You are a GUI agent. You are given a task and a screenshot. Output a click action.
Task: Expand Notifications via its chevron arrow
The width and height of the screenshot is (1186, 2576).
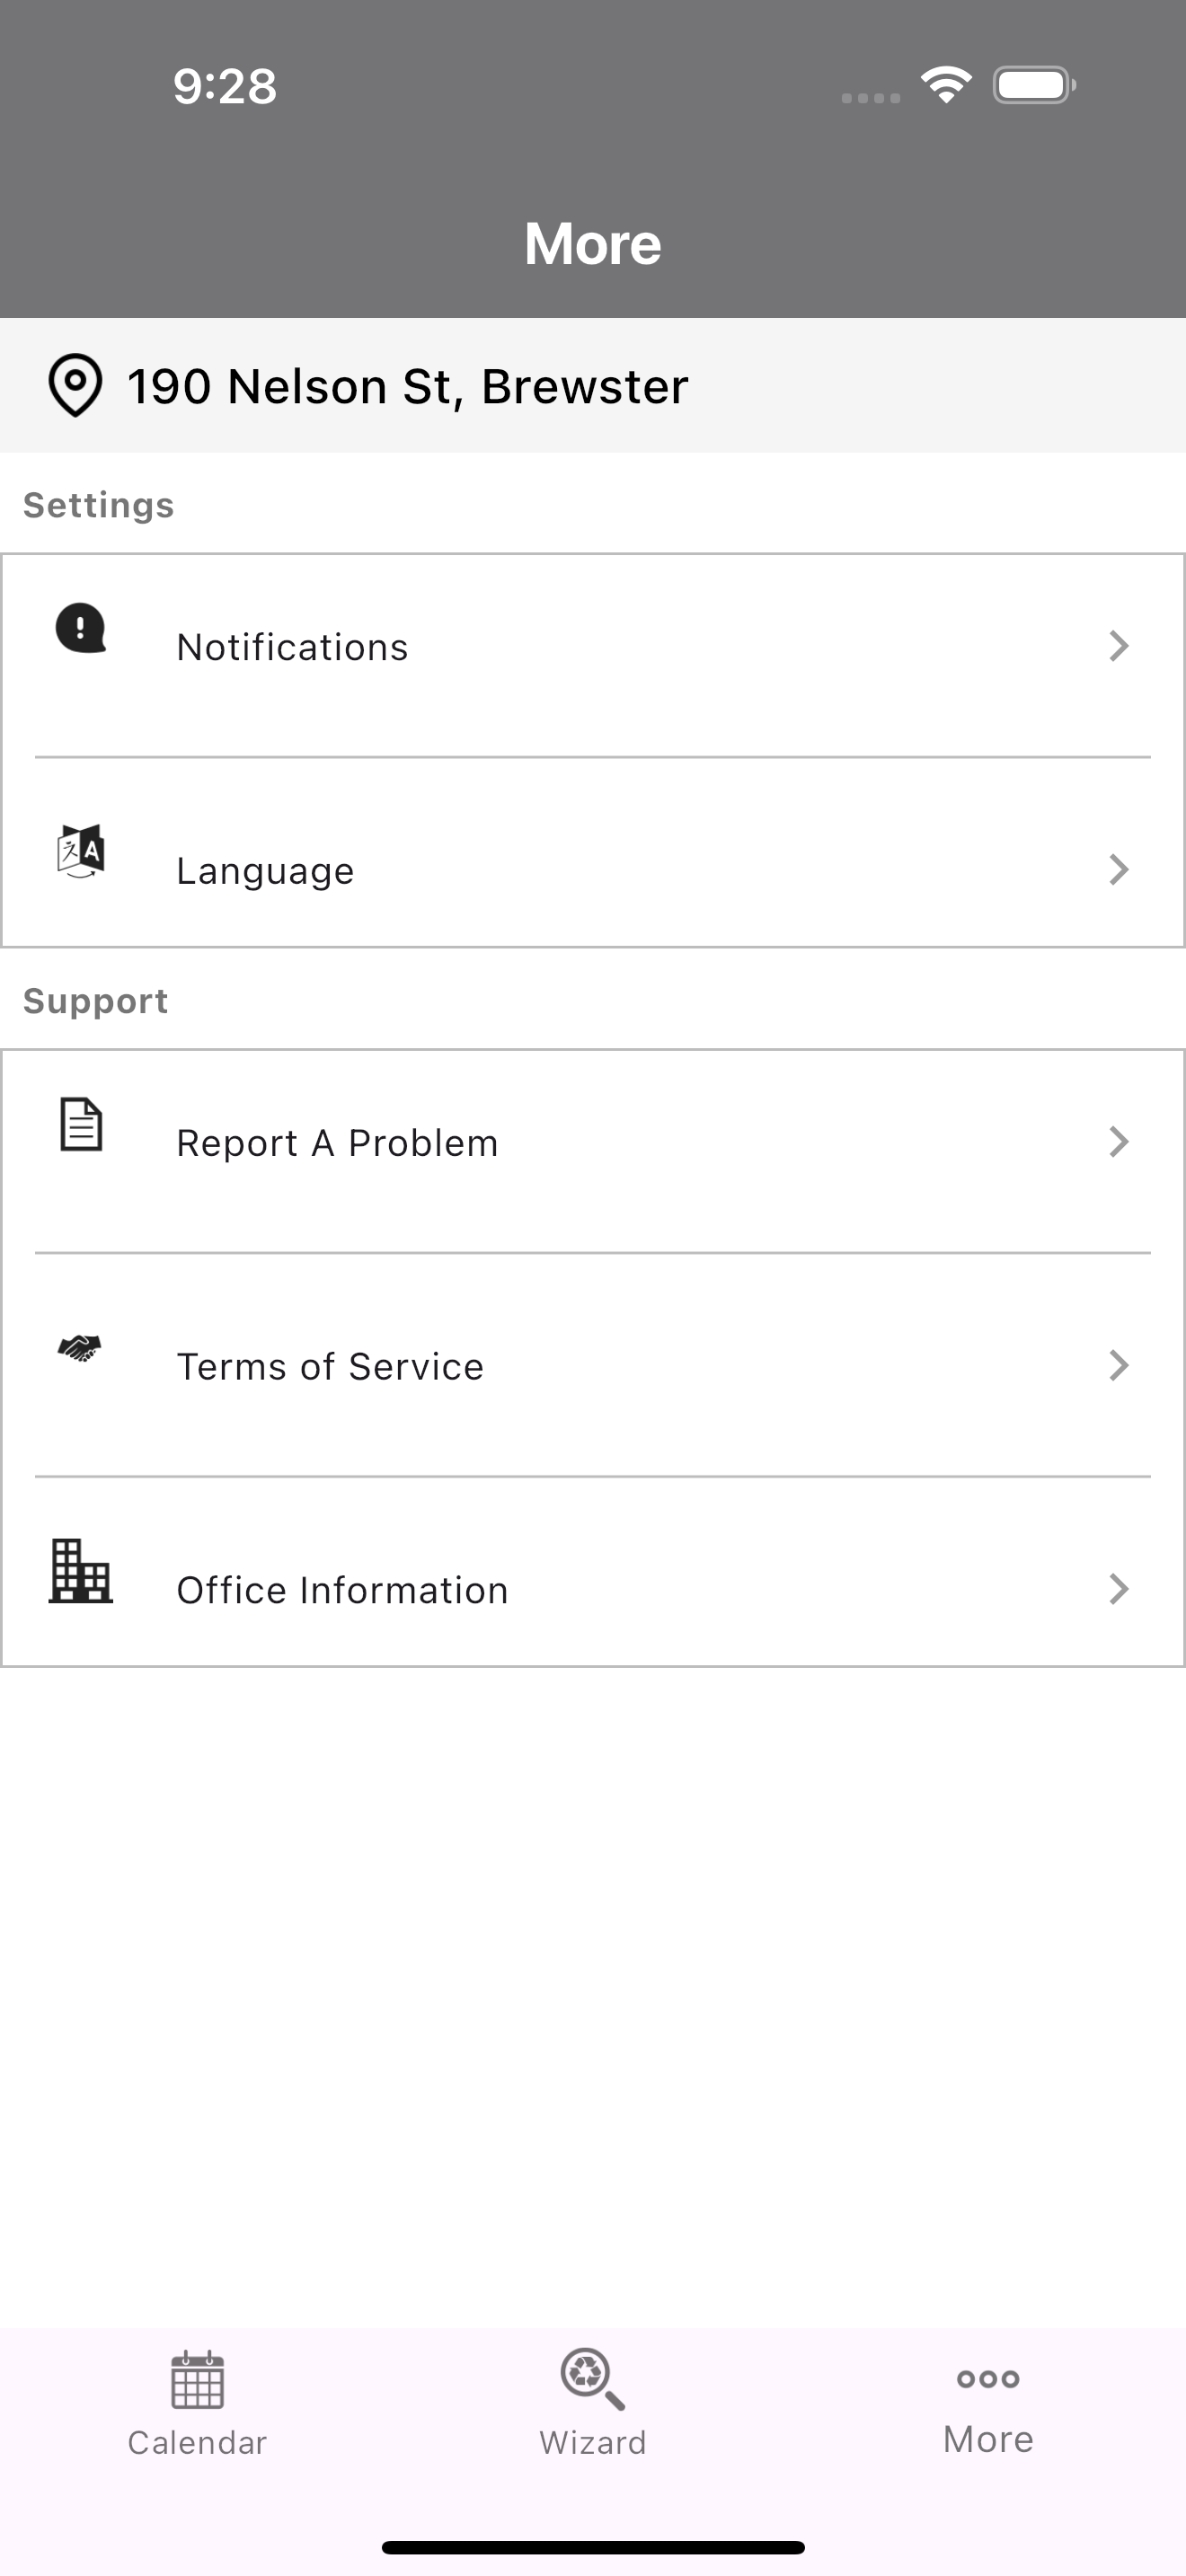pos(1119,646)
